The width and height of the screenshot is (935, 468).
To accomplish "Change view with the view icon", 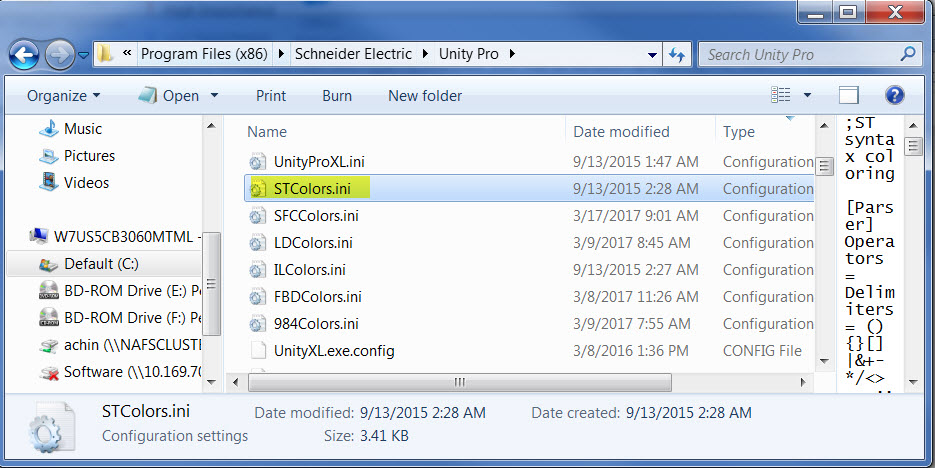I will coord(781,95).
